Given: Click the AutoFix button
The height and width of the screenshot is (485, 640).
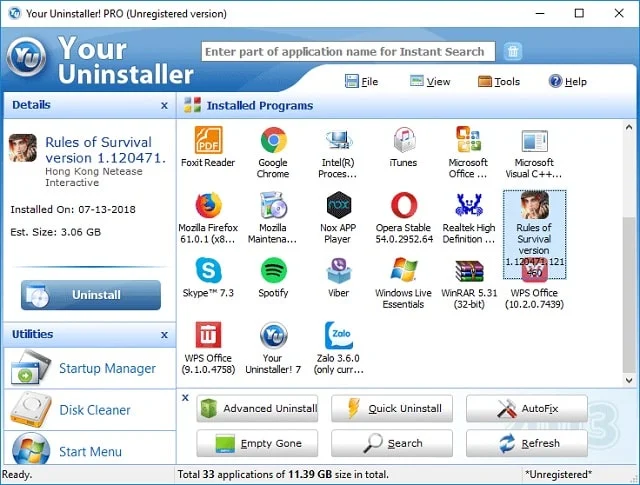Looking at the screenshot, I should click(527, 408).
